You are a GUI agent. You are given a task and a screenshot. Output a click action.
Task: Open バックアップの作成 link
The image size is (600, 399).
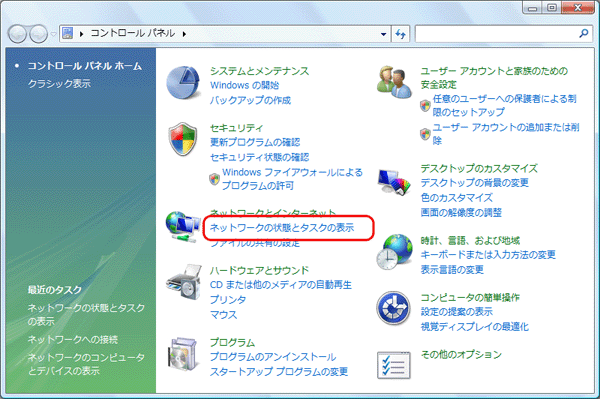[250, 100]
